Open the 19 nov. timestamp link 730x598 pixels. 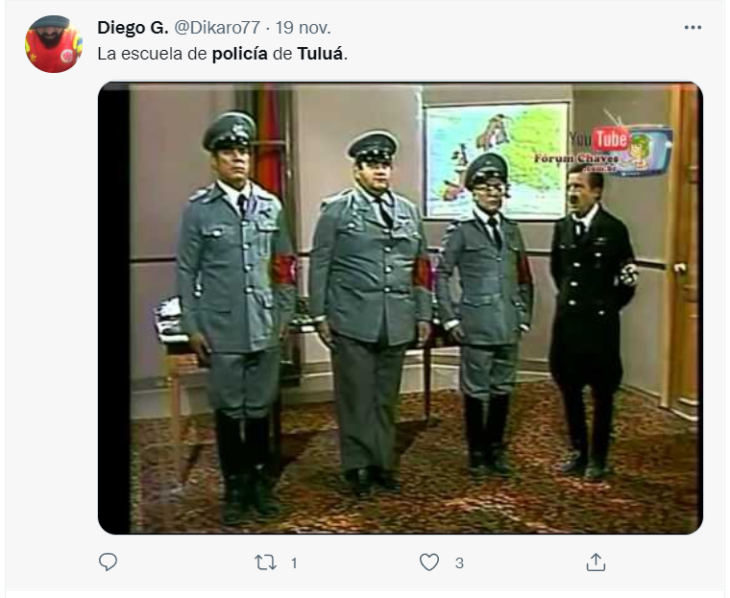coord(303,28)
